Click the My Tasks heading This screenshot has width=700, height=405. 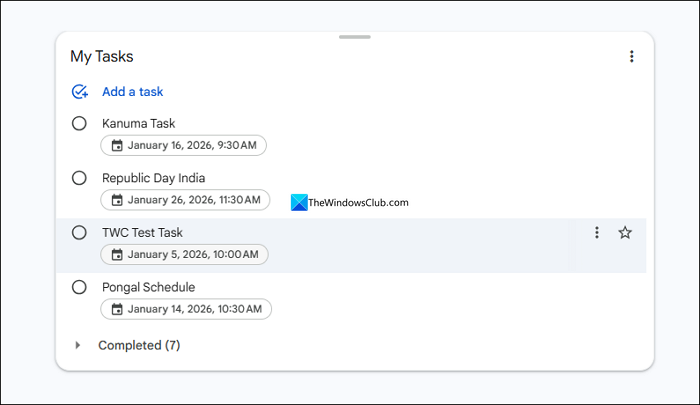coord(102,56)
